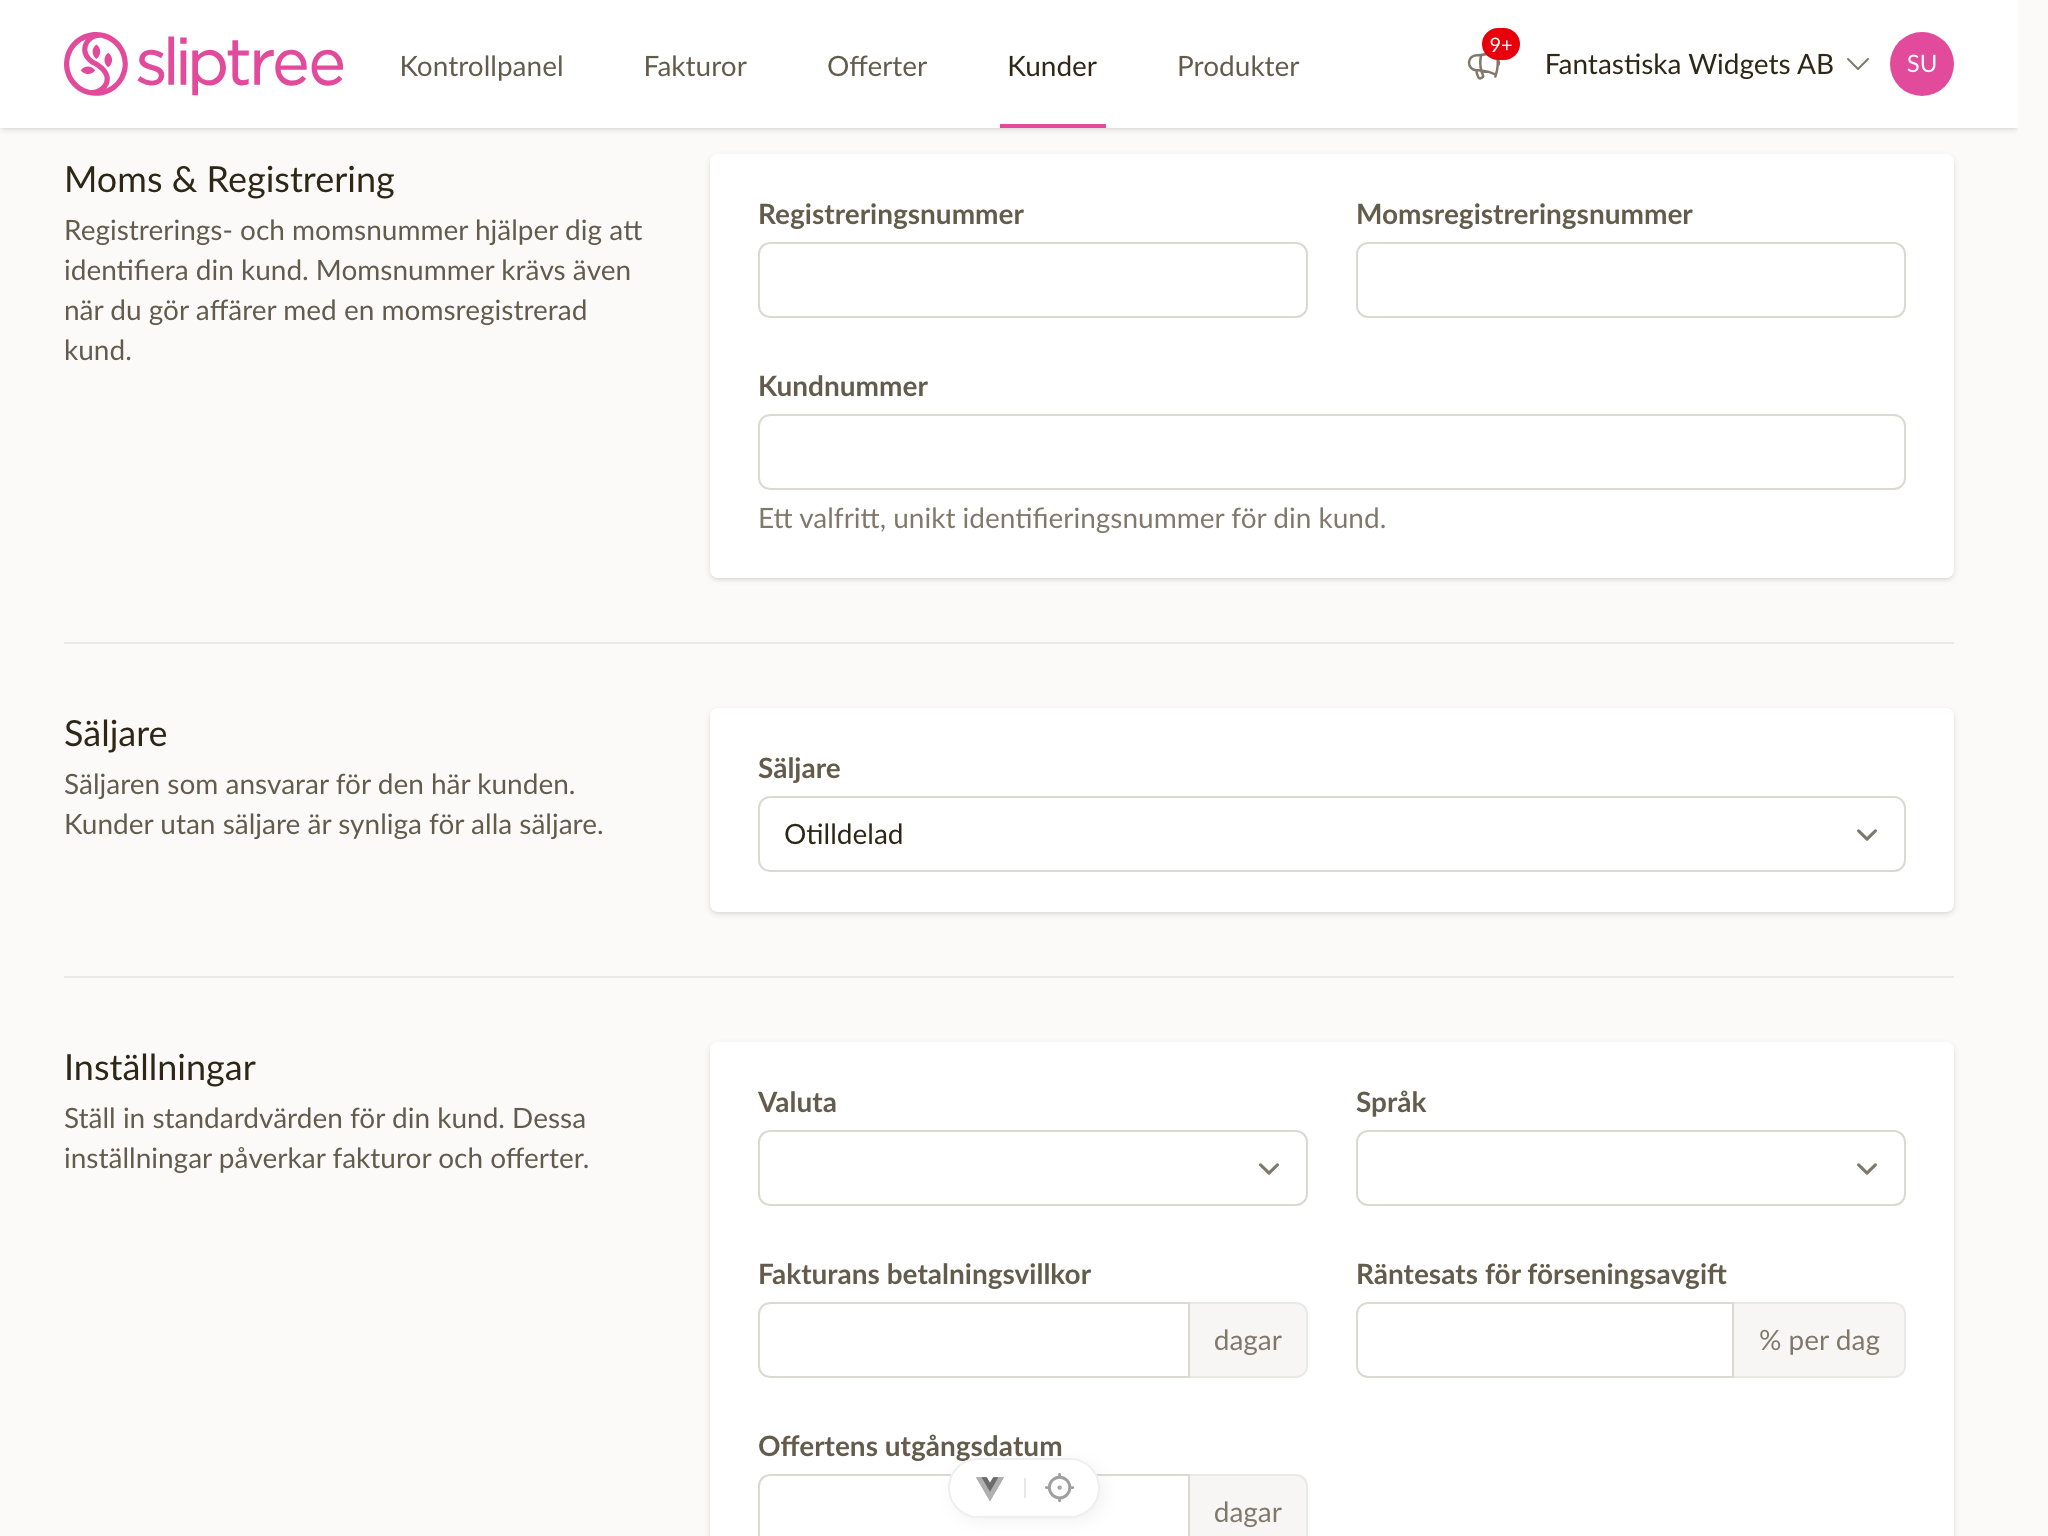Switch to the Fakturor tab
Screen dimensions: 2048x1536
tap(695, 66)
